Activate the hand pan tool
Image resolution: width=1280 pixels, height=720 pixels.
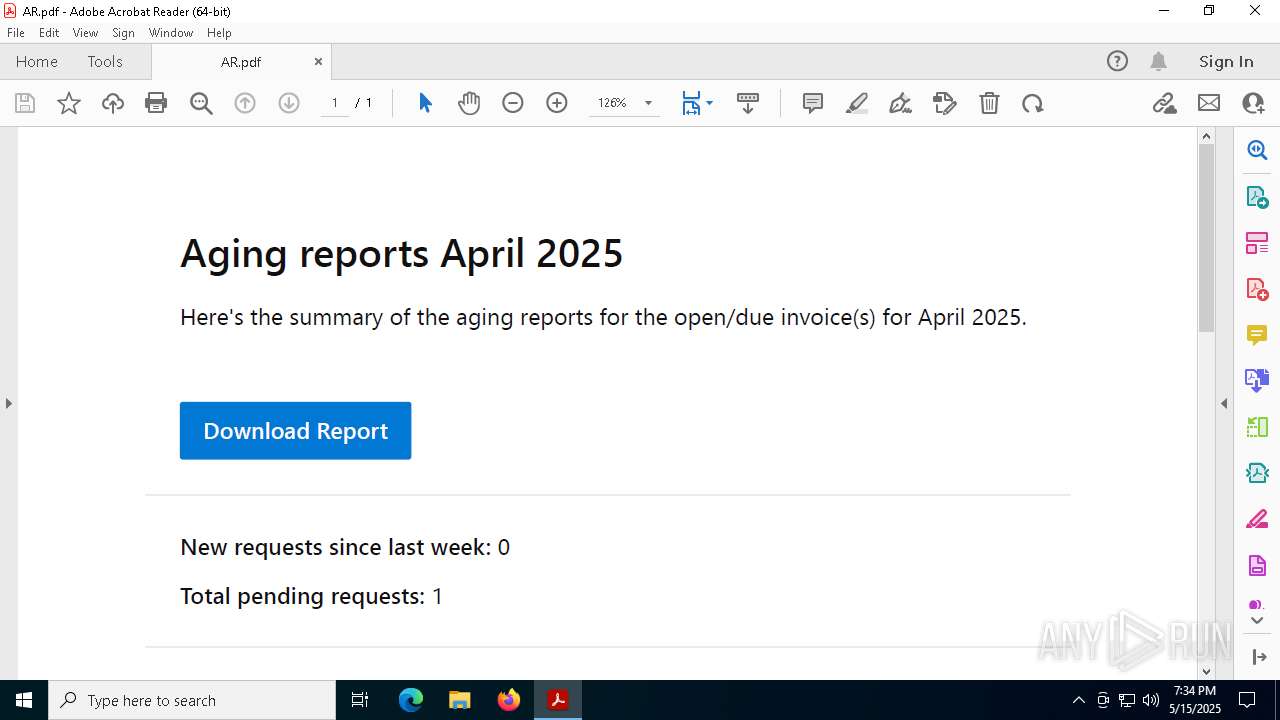[469, 103]
